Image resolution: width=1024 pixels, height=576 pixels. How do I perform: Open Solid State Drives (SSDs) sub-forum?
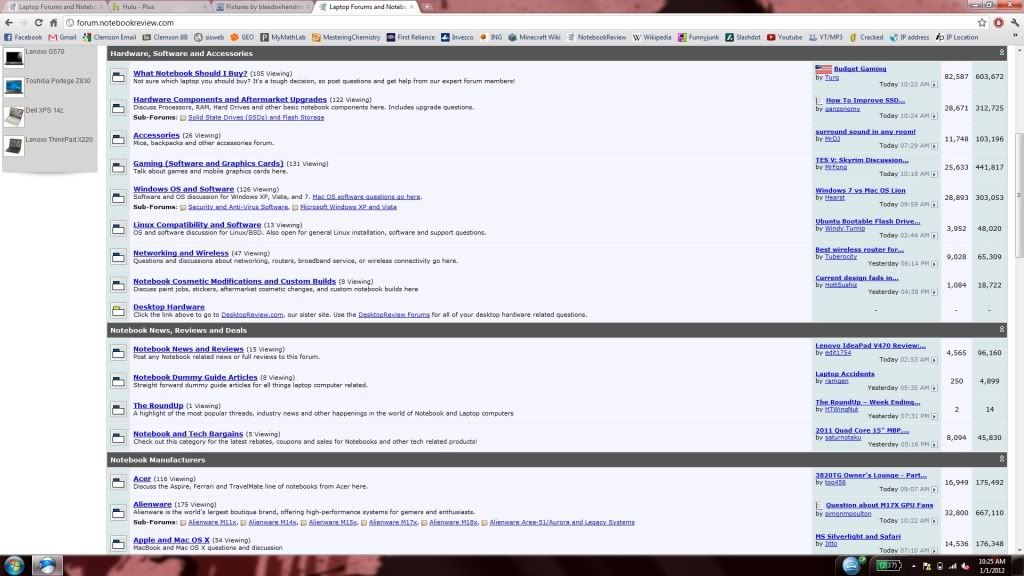256,118
